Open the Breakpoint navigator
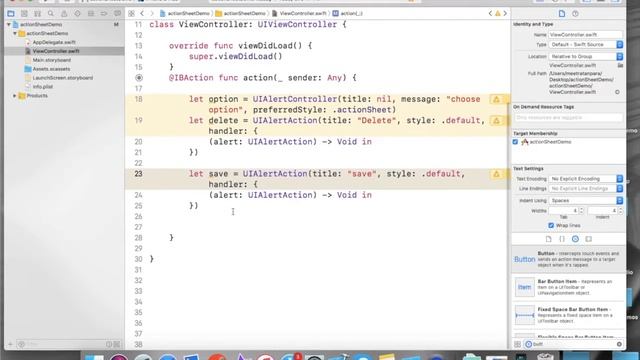 pos(104,13)
